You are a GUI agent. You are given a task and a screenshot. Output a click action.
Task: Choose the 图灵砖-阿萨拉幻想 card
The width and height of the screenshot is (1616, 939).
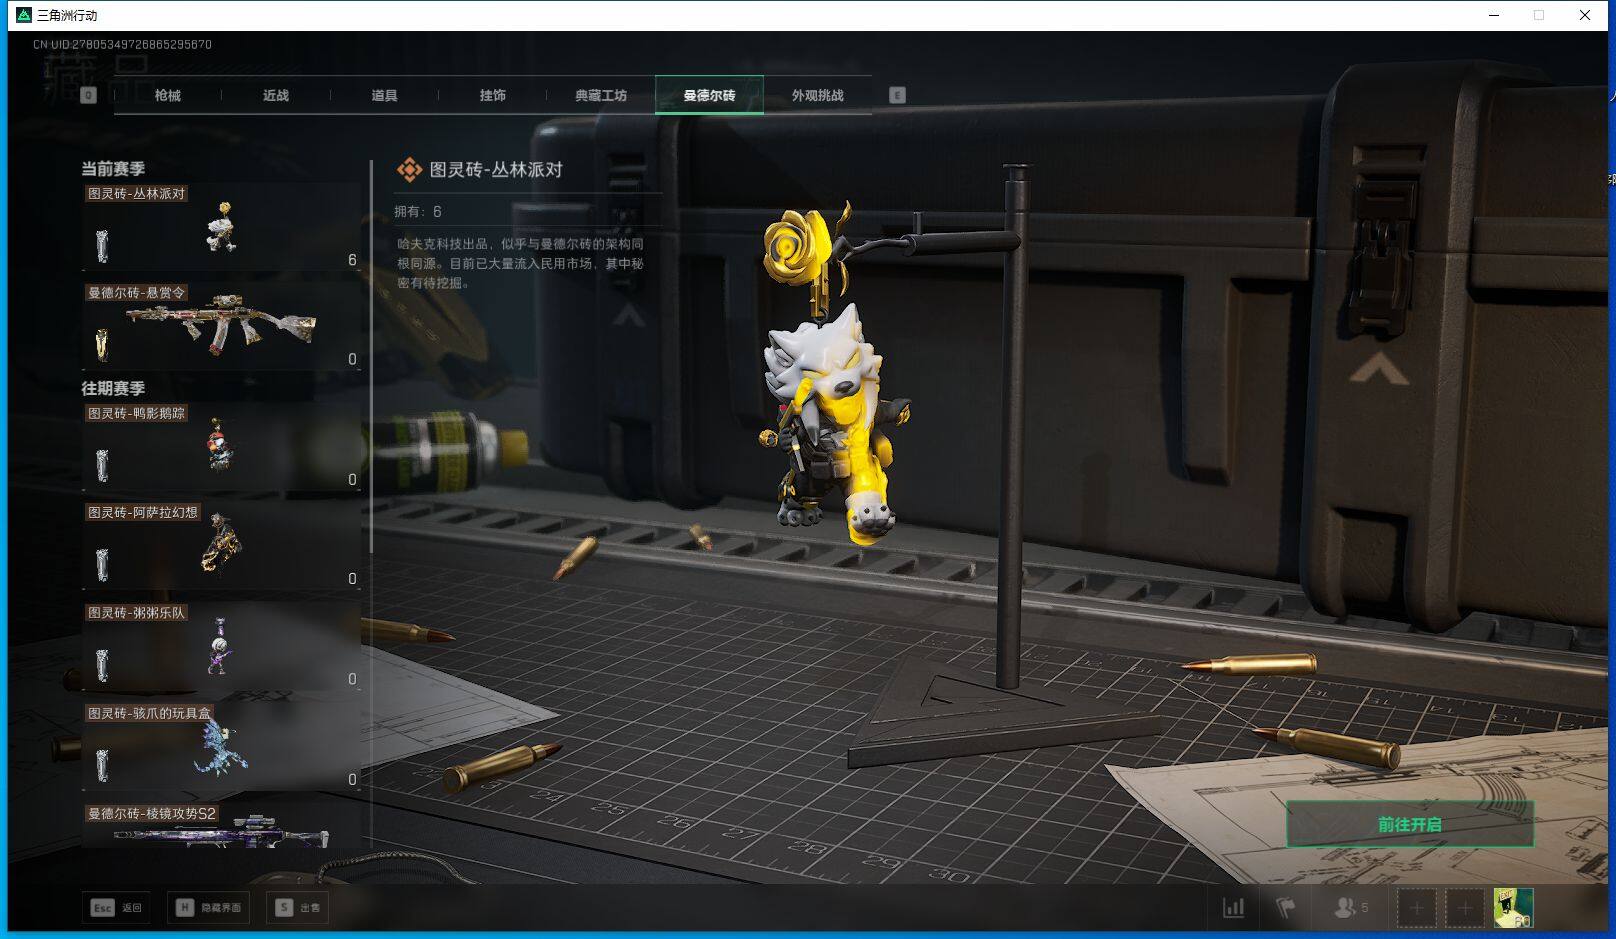[221, 546]
